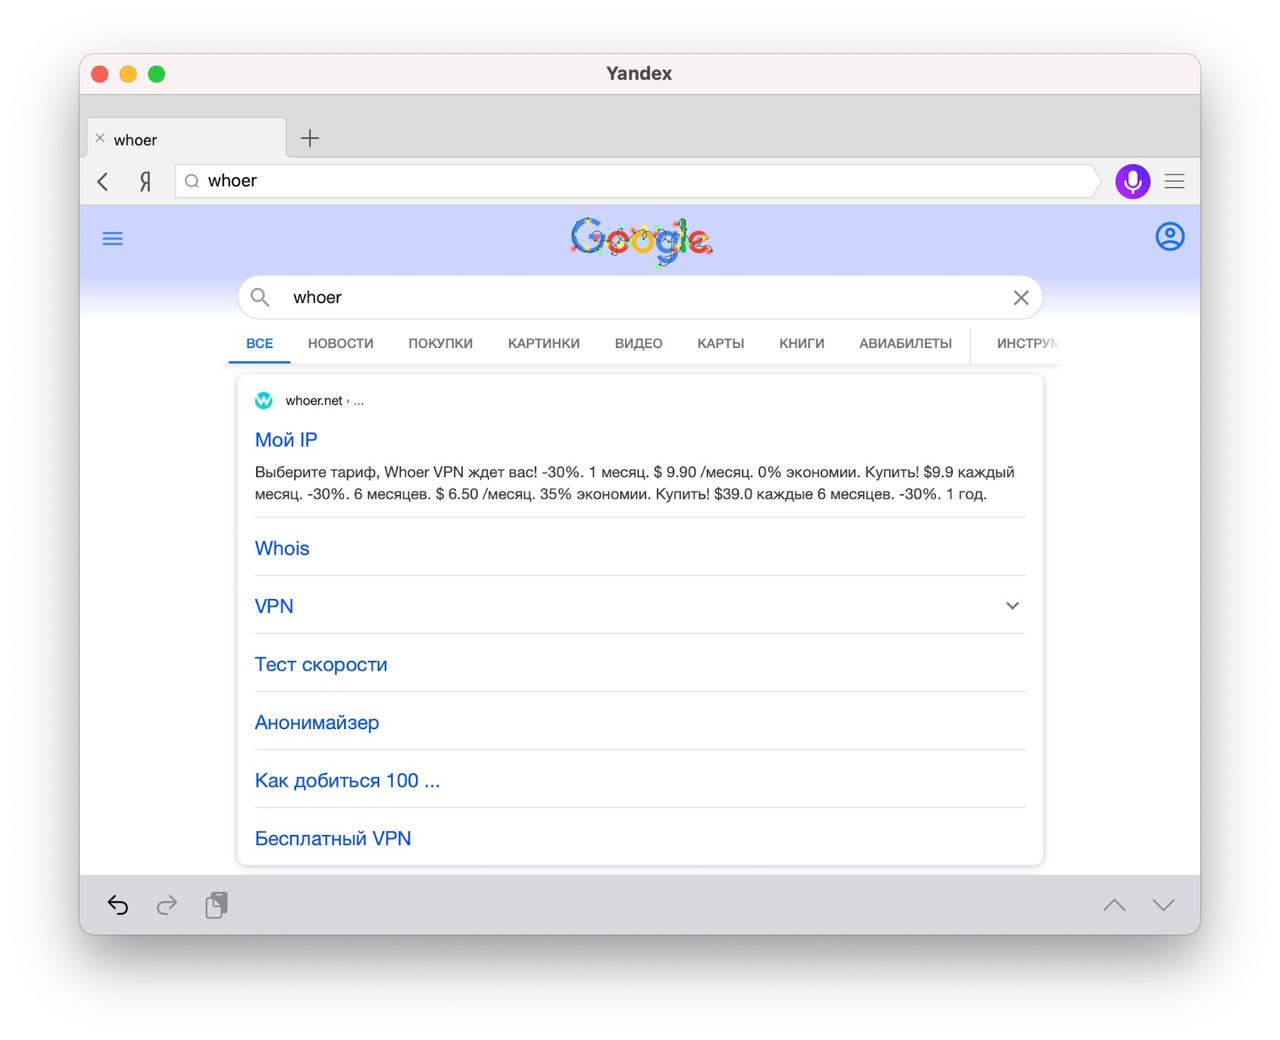Screen dimensions: 1280x1040
Task: Expand the VPN sitelink chevron
Action: (x=1013, y=606)
